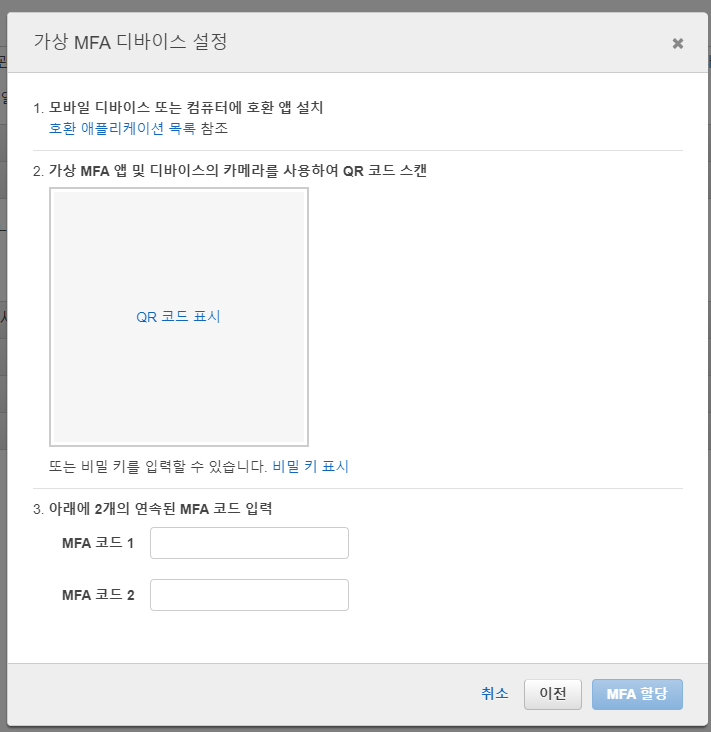Click the MFA 코드 2 label
The image size is (711, 732).
coord(98,595)
